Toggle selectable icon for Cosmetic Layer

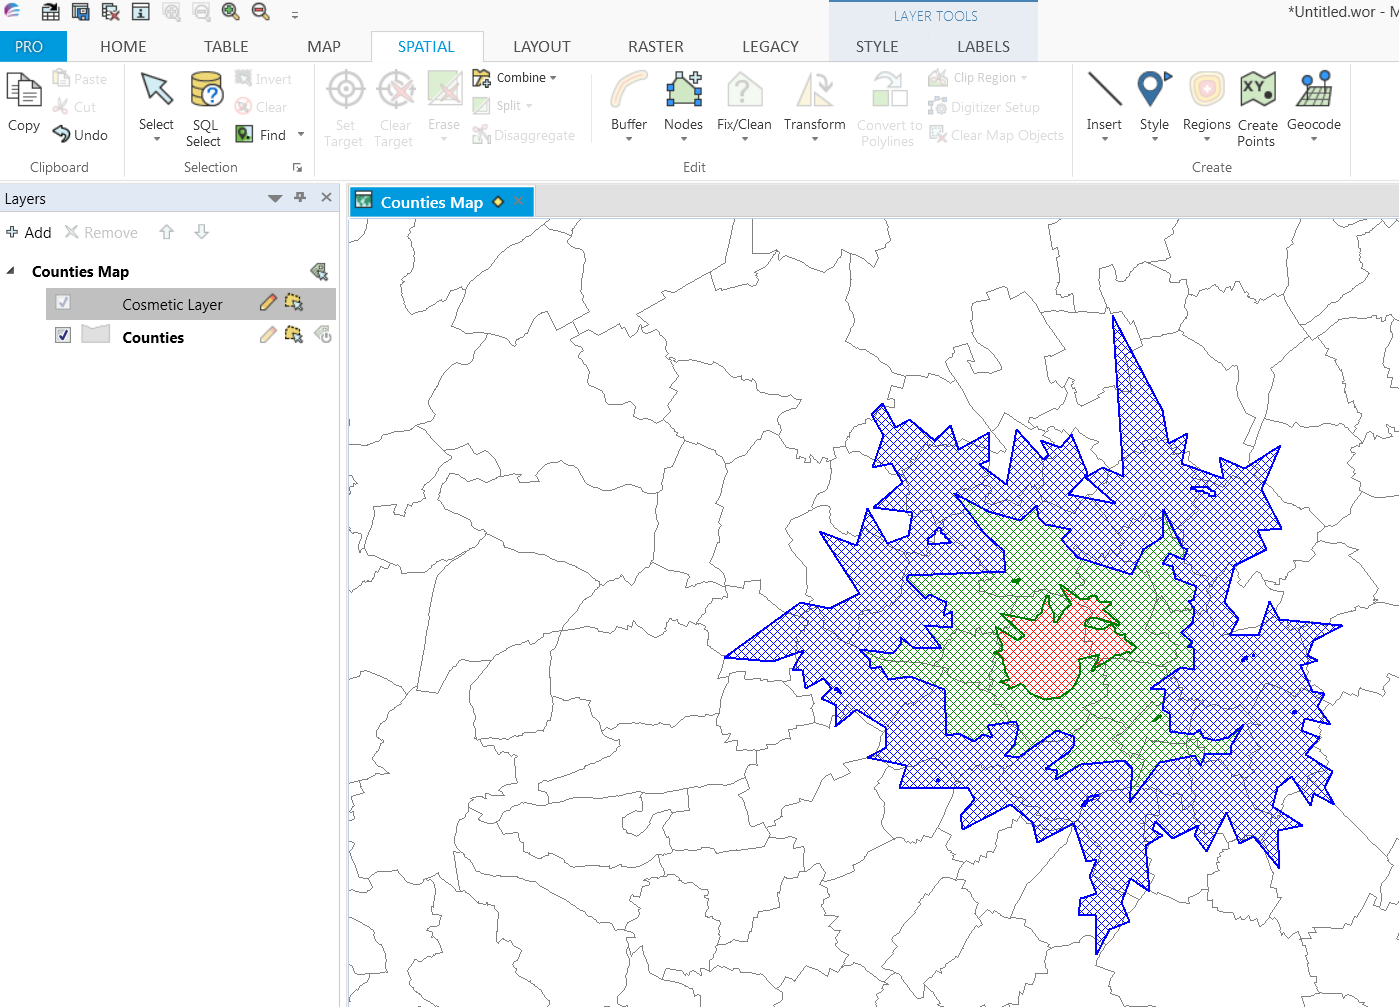[293, 302]
